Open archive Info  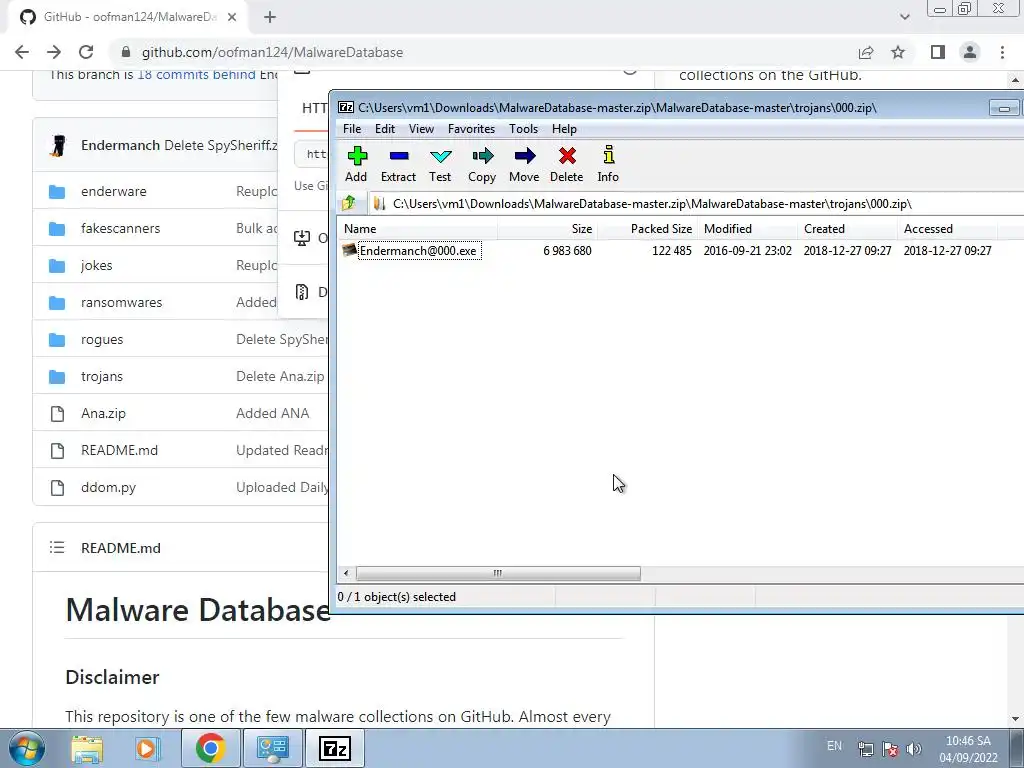(608, 164)
